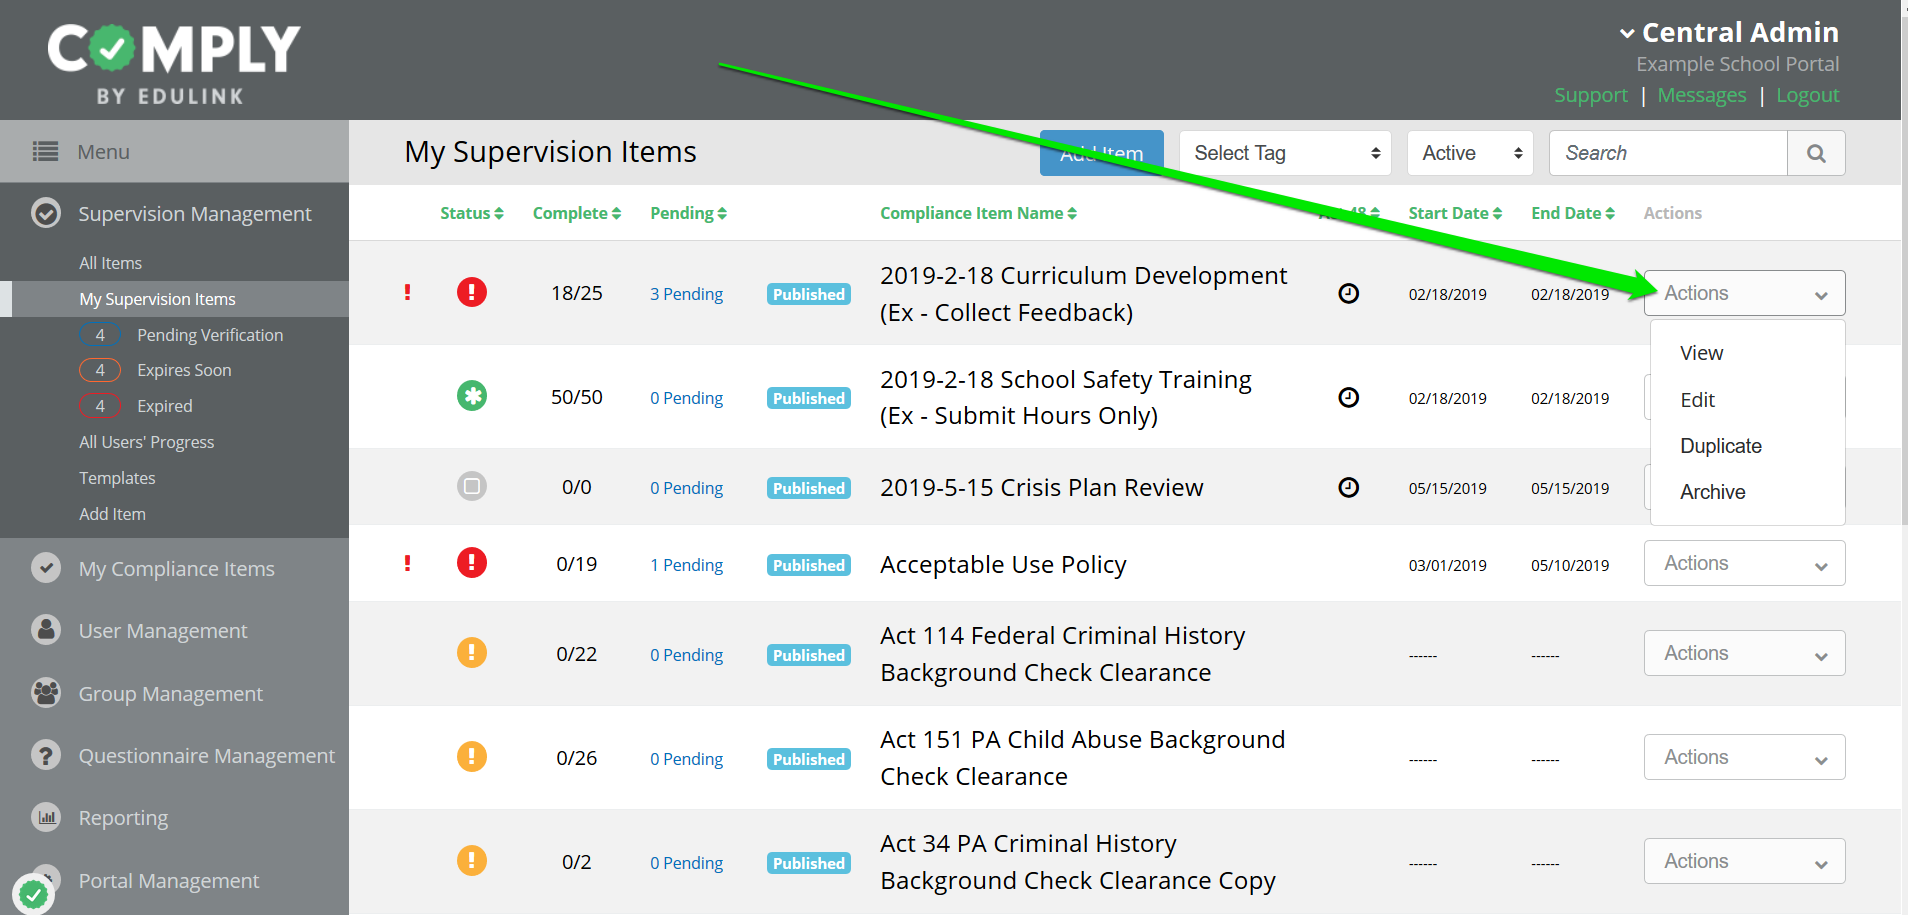Image resolution: width=1908 pixels, height=915 pixels.
Task: Click Published badge on Crisis Plan Review row
Action: 809,488
